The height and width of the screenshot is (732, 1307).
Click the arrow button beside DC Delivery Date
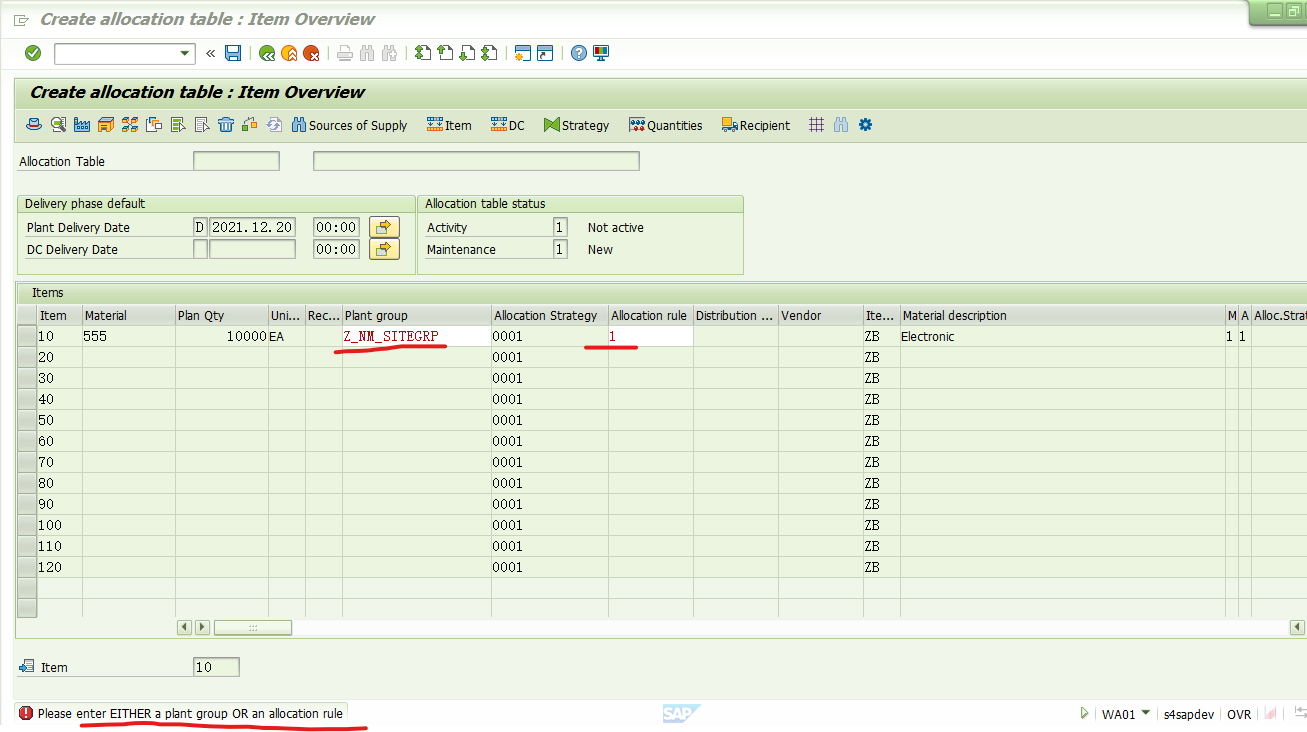click(x=384, y=249)
